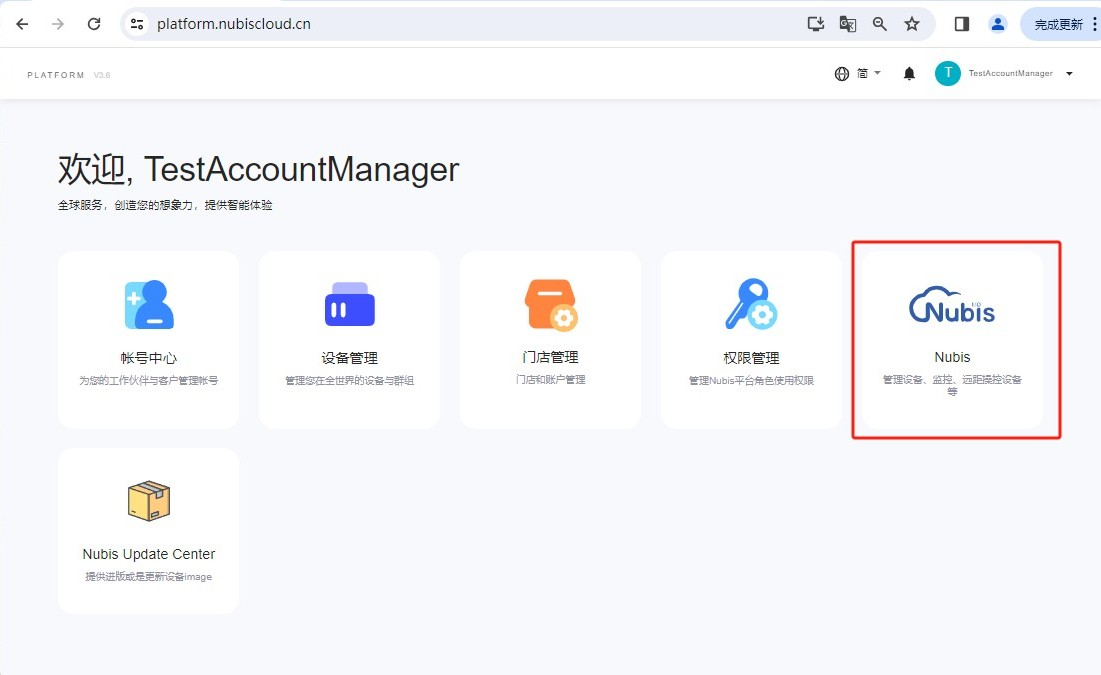Open the Chrome three-dot menu
Screen dimensions: 1101x675
point(1094,24)
